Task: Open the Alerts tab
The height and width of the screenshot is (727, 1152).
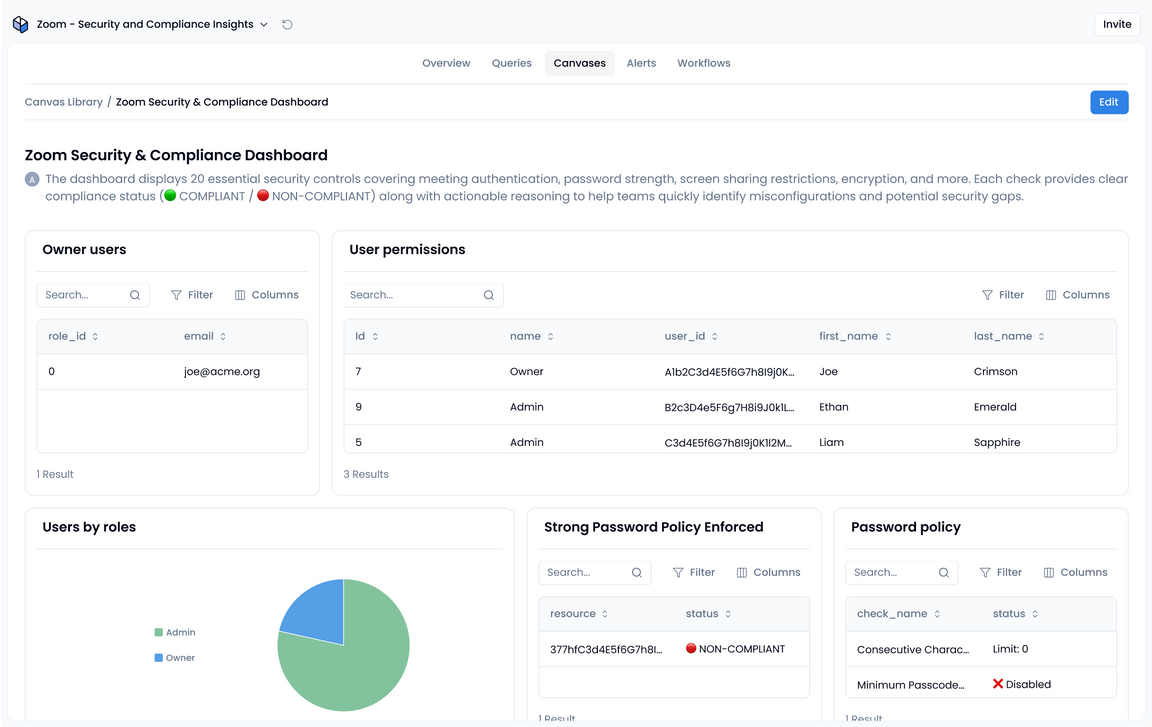Action: [x=641, y=63]
